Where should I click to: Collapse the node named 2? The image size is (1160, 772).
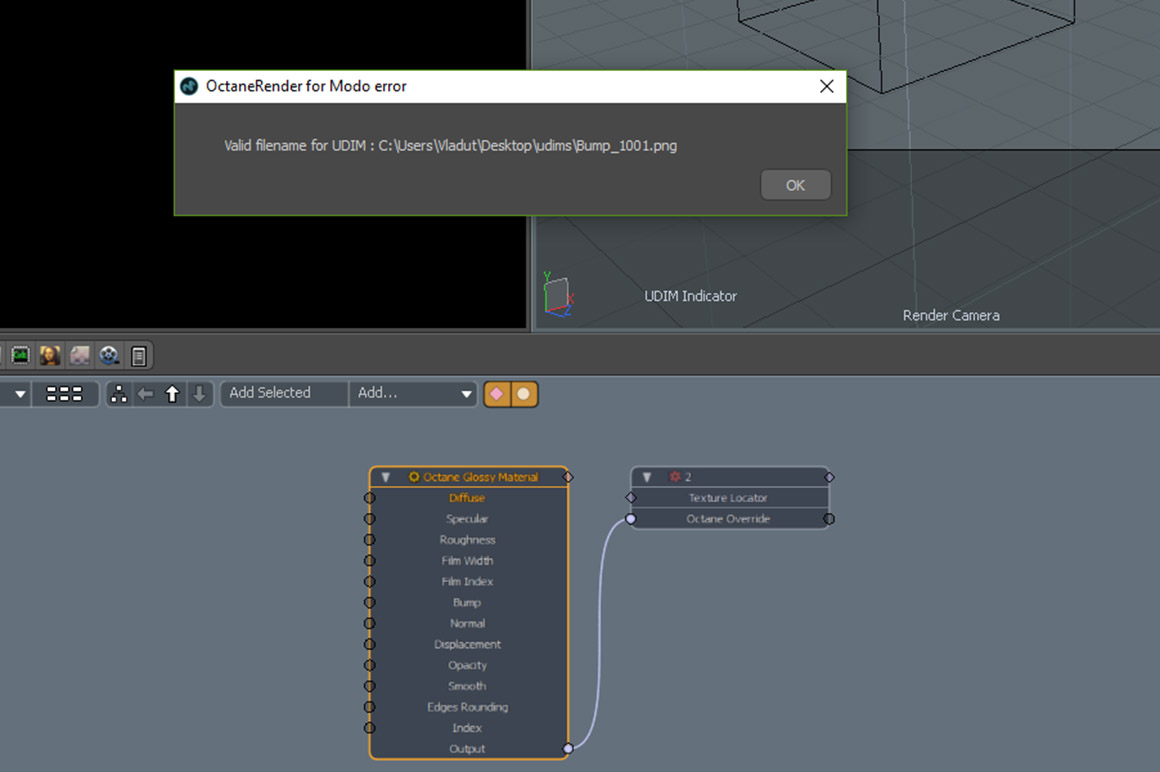647,477
